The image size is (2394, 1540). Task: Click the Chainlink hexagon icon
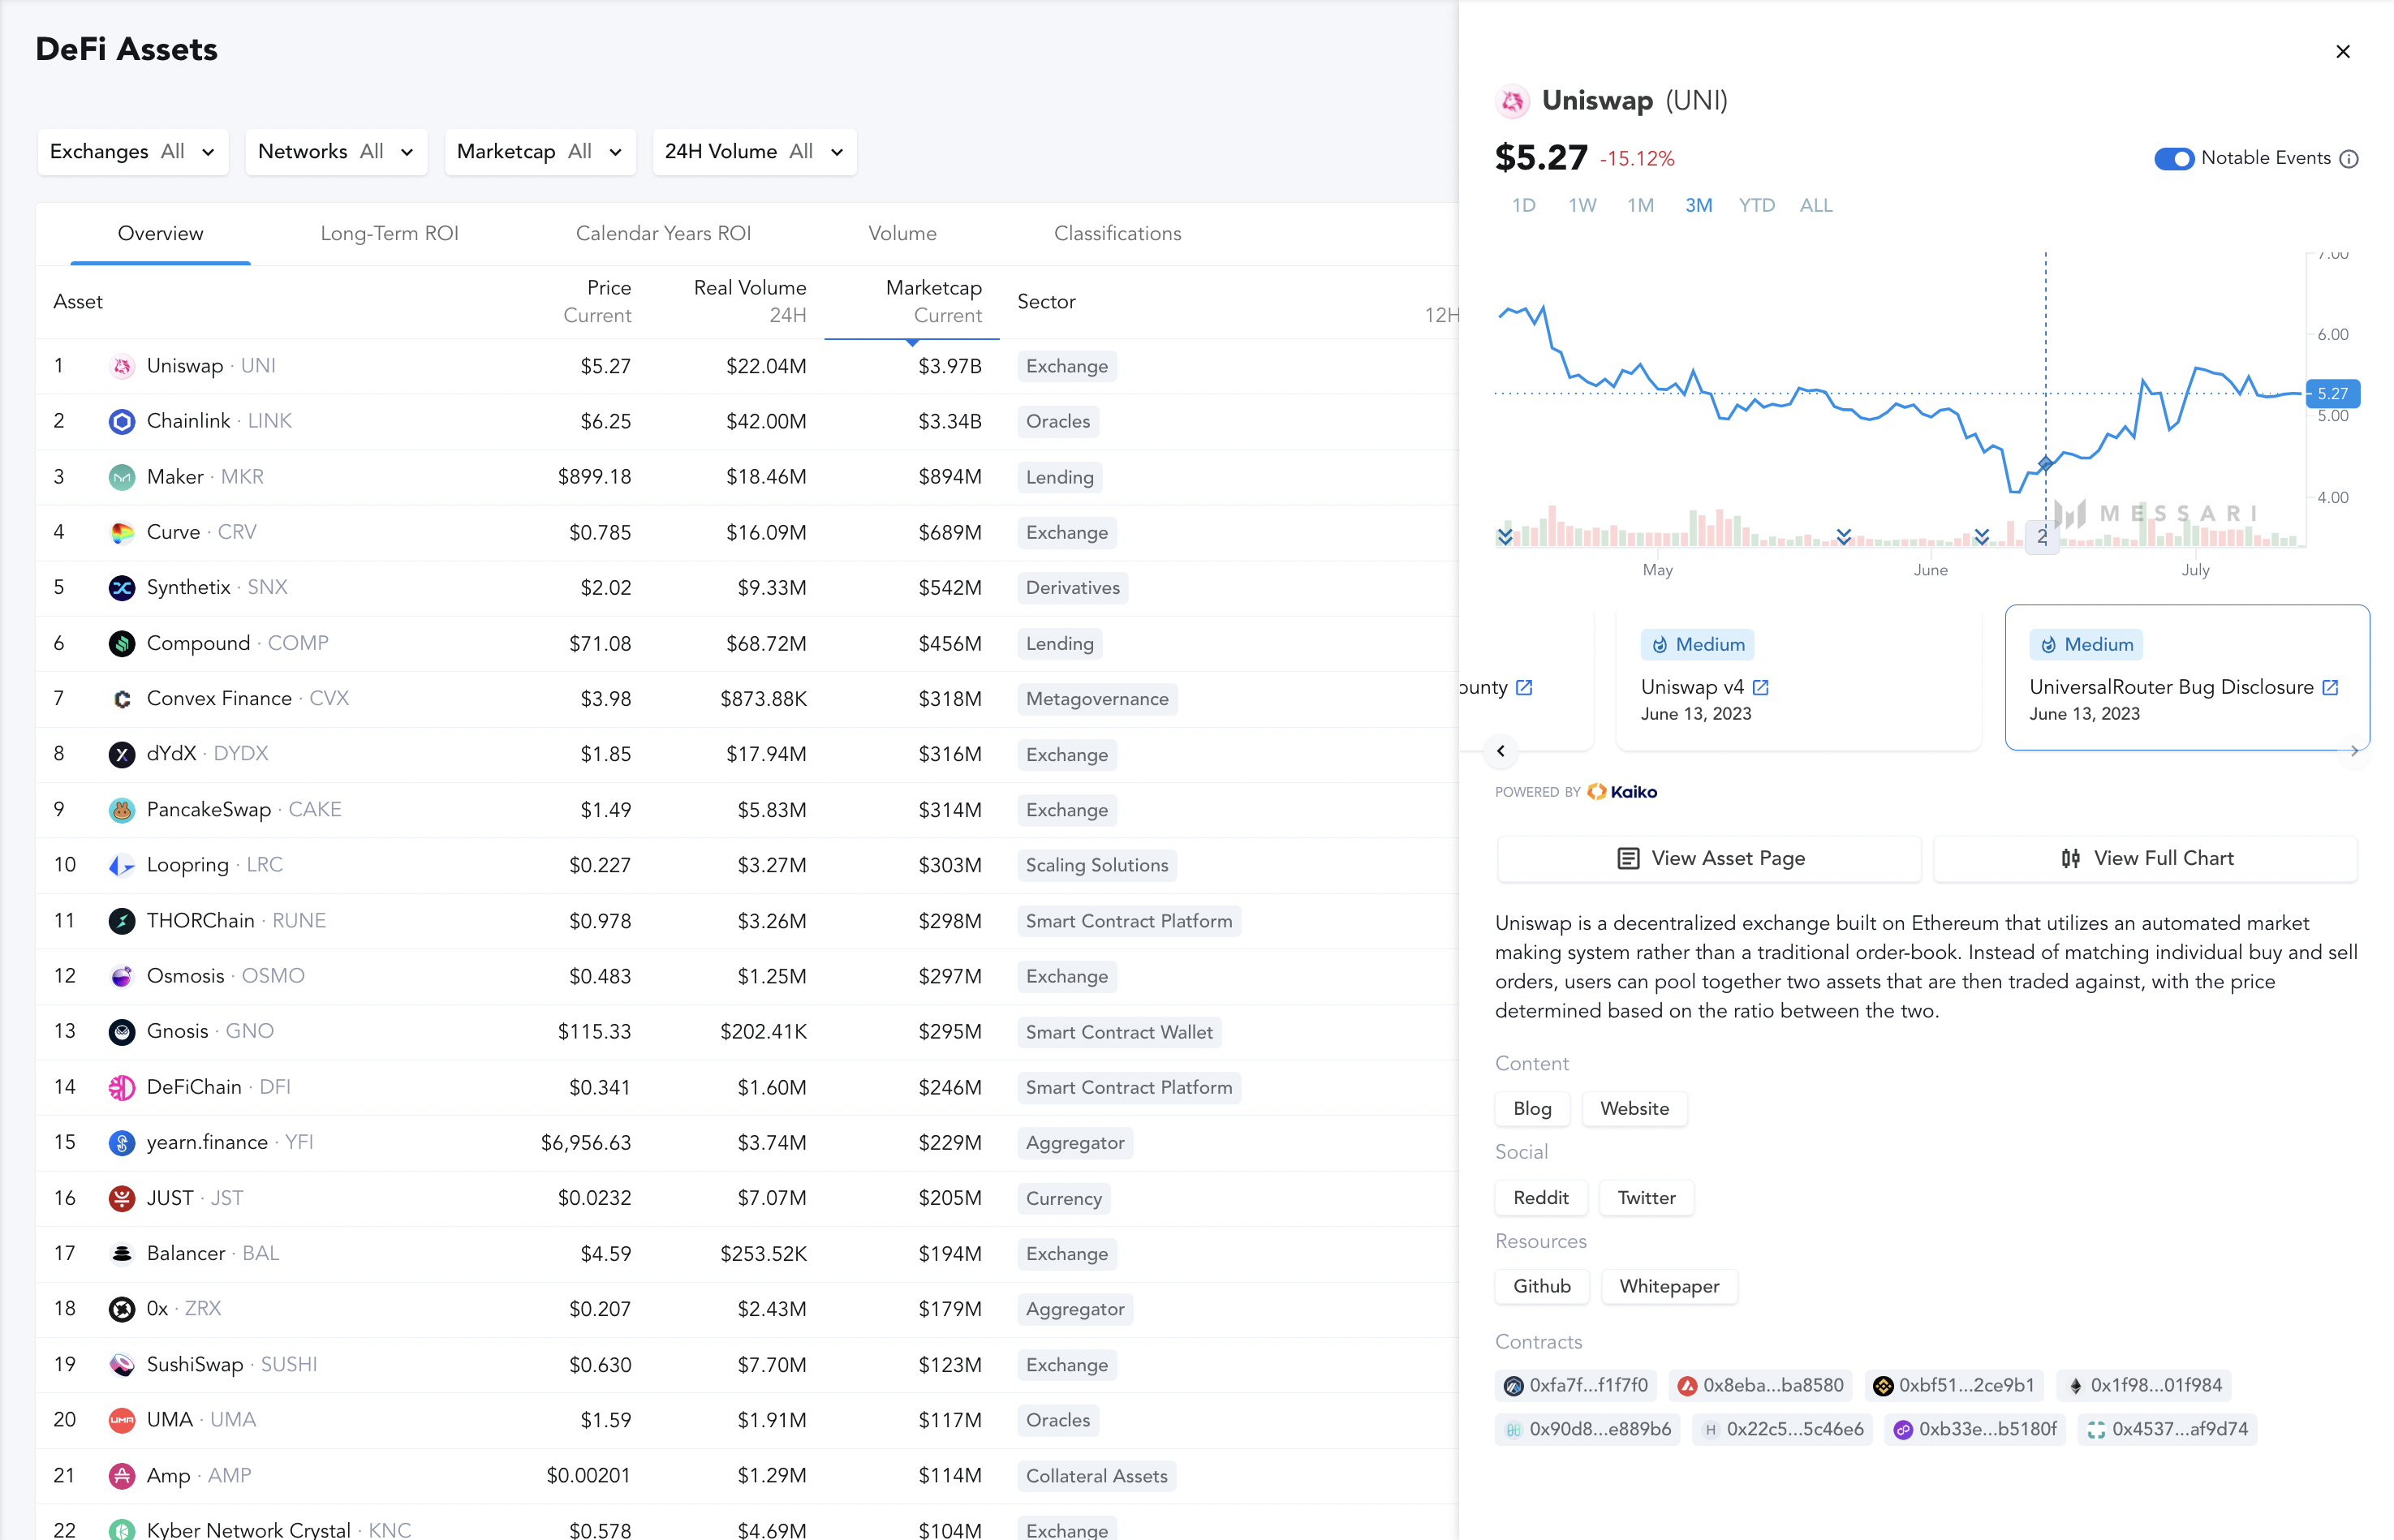(122, 421)
